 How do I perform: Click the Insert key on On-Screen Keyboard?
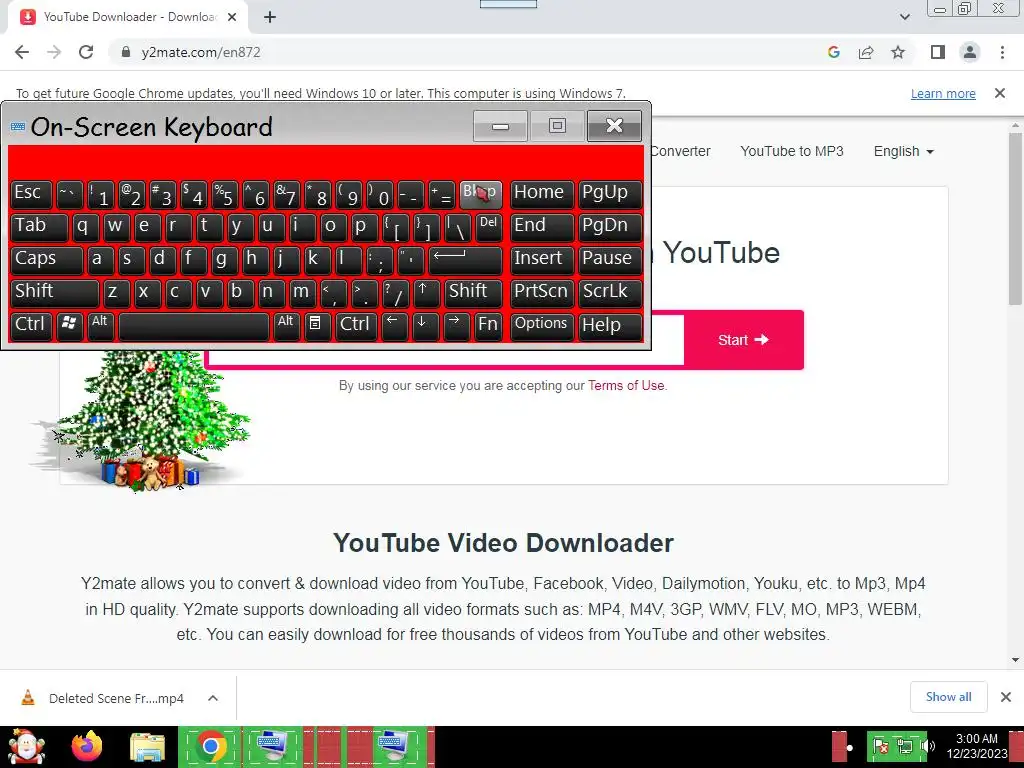(x=541, y=259)
